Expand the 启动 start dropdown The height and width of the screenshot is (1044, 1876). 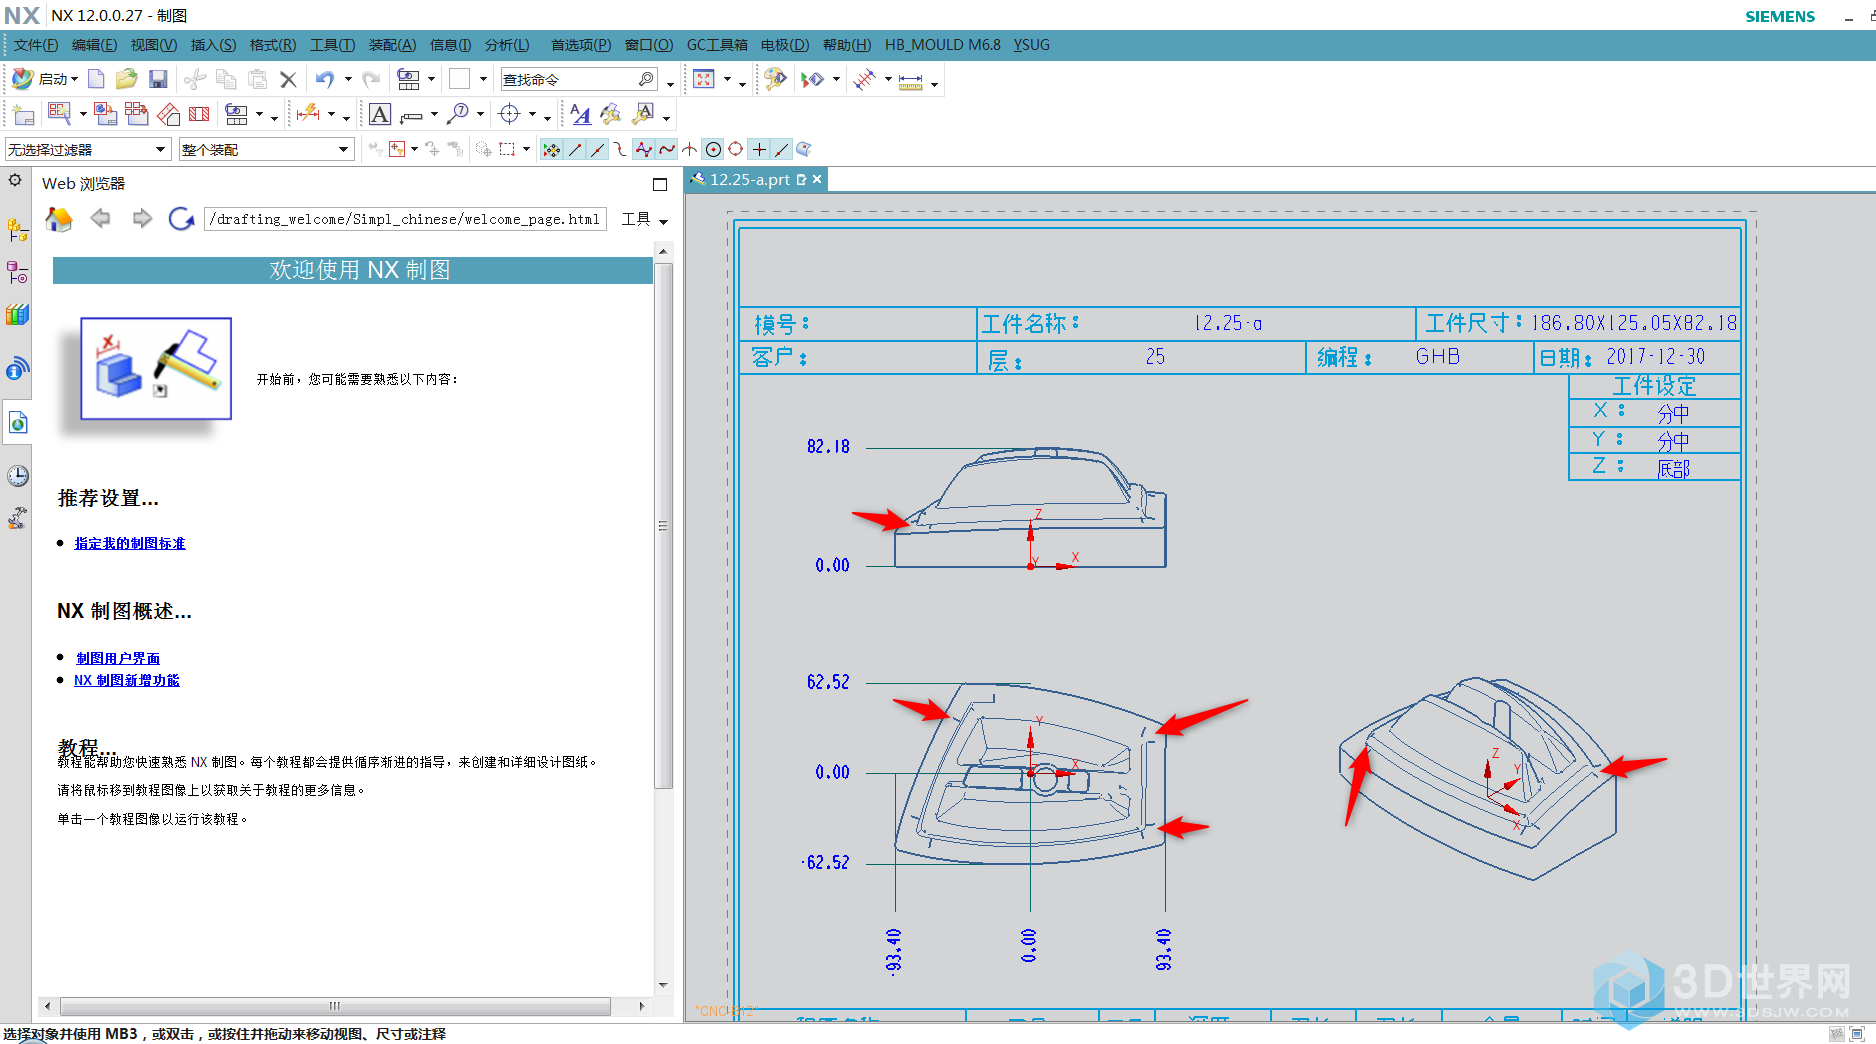pyautogui.click(x=75, y=80)
